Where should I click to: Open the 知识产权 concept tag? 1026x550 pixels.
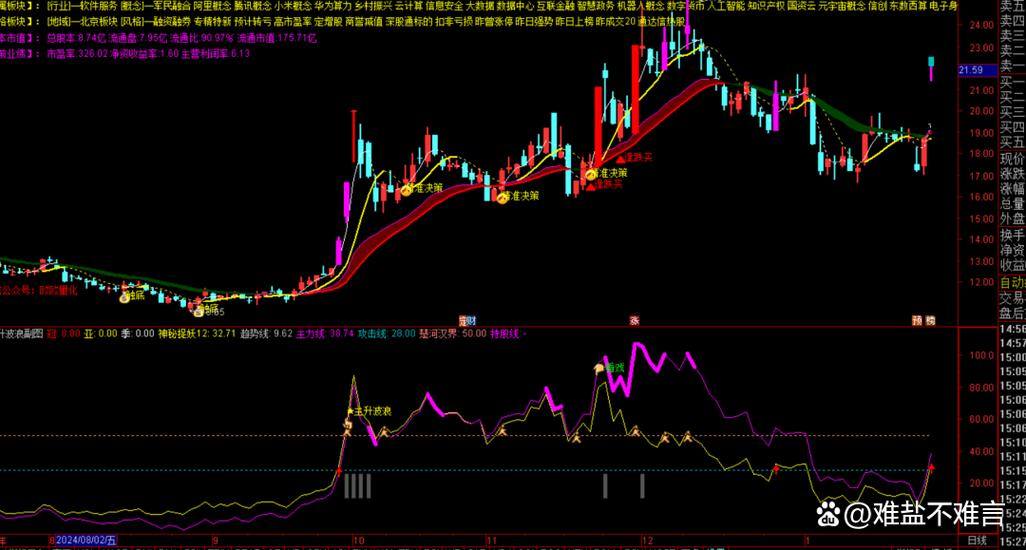point(767,6)
